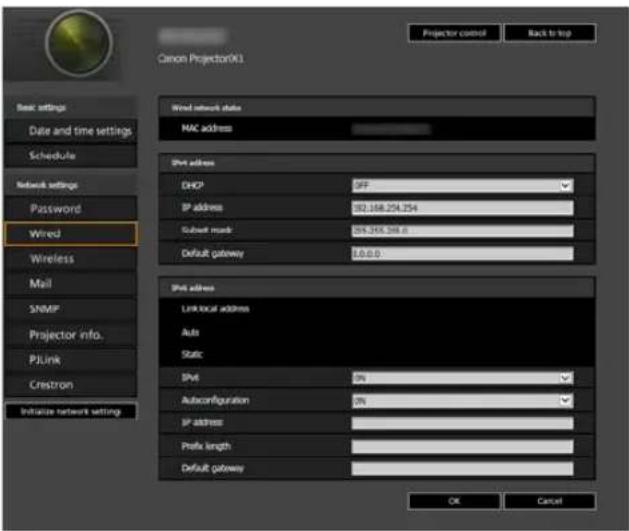Open the Autoconfiguration dropdown
This screenshot has width=629, height=531.
pyautogui.click(x=463, y=401)
